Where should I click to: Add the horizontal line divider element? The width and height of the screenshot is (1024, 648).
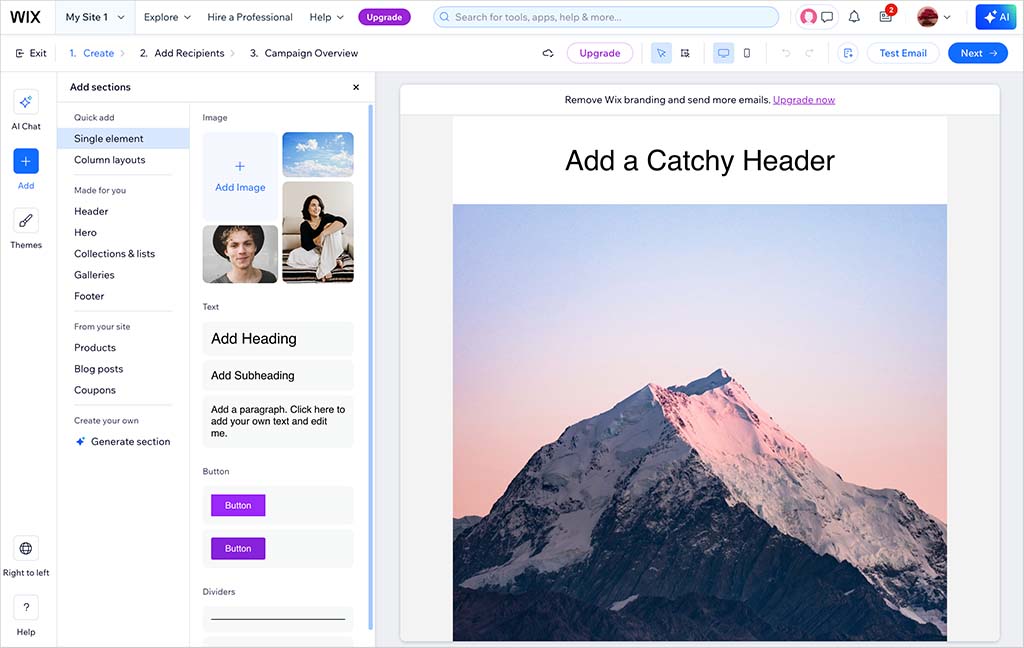278,619
